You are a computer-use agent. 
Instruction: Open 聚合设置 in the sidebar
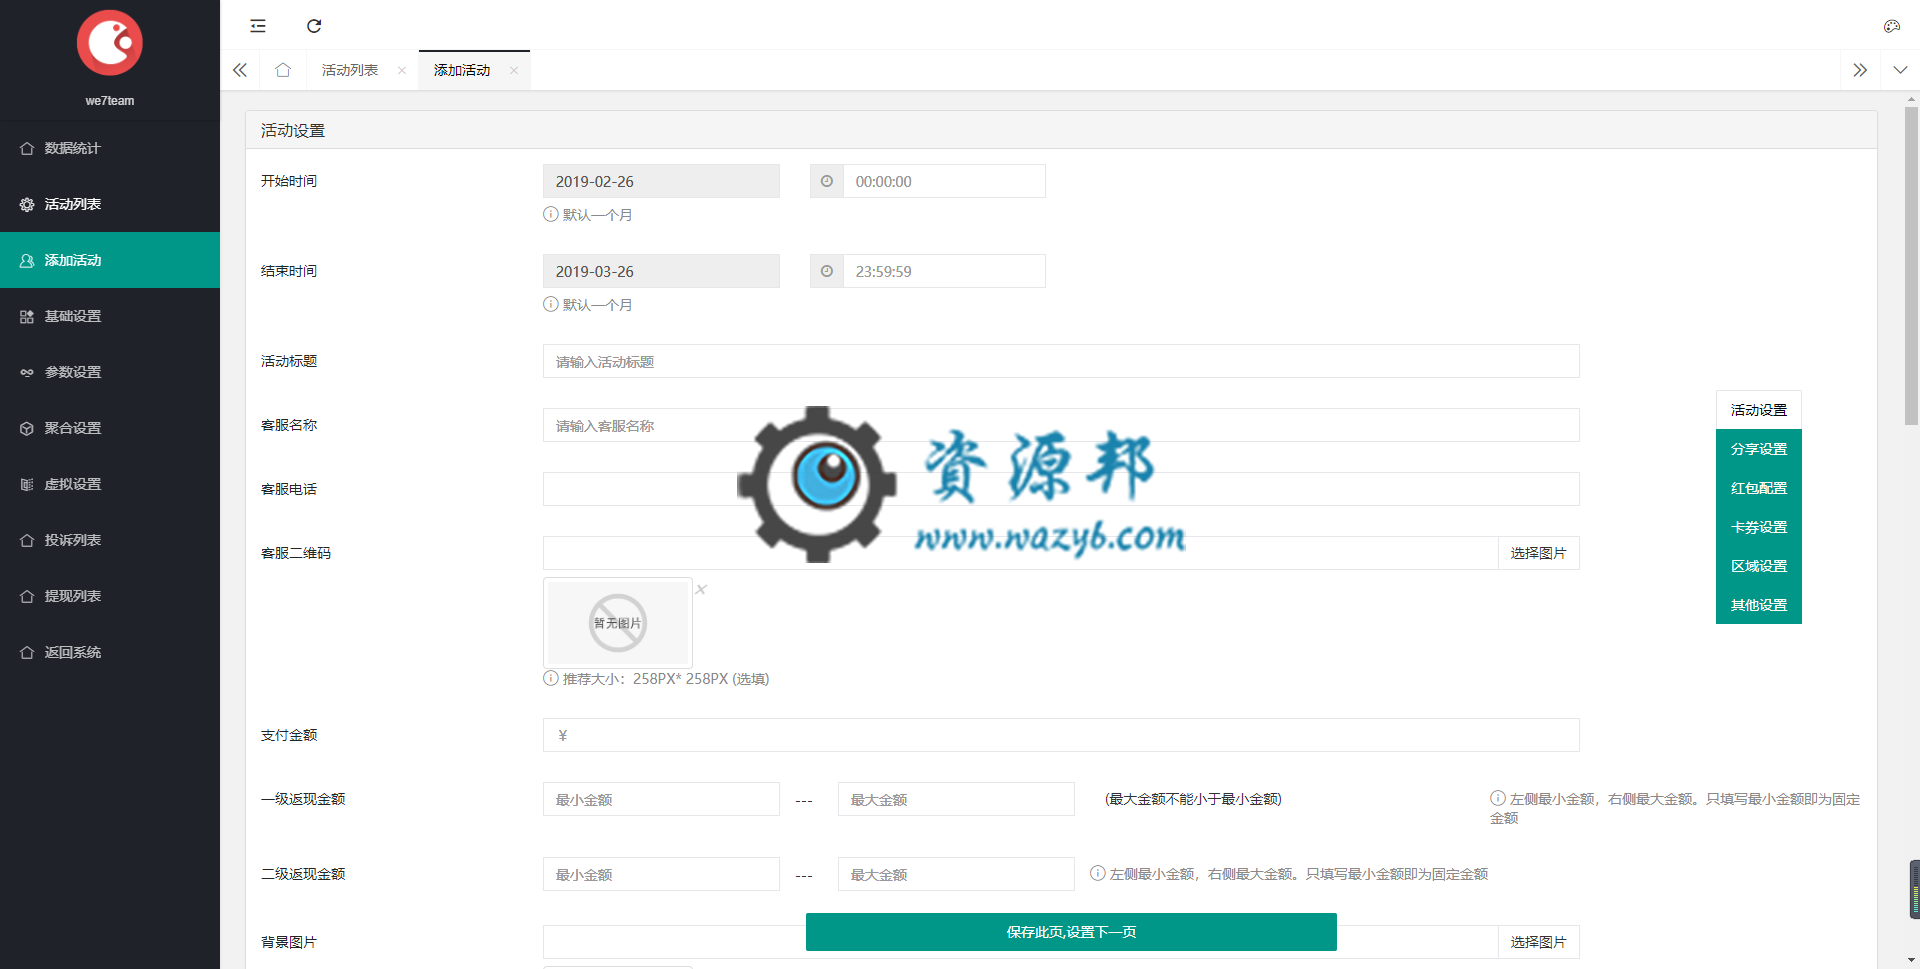click(110, 428)
